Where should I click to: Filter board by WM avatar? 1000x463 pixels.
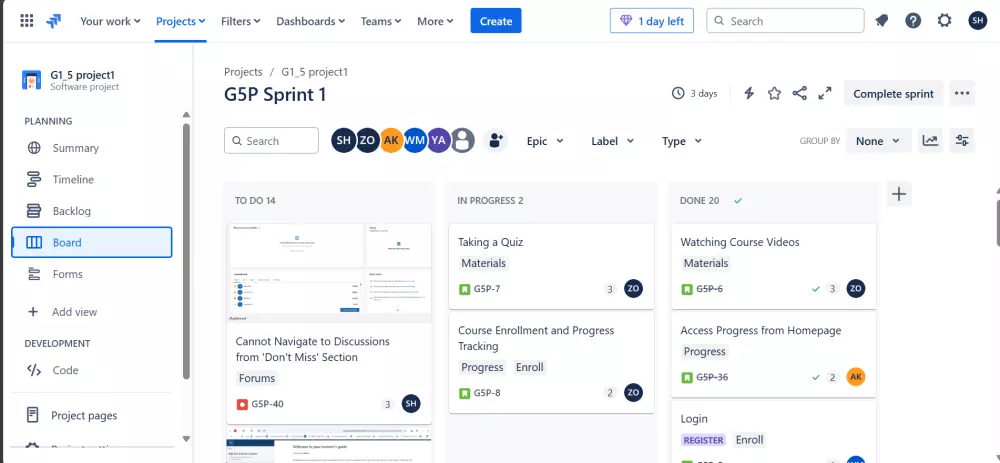[415, 141]
